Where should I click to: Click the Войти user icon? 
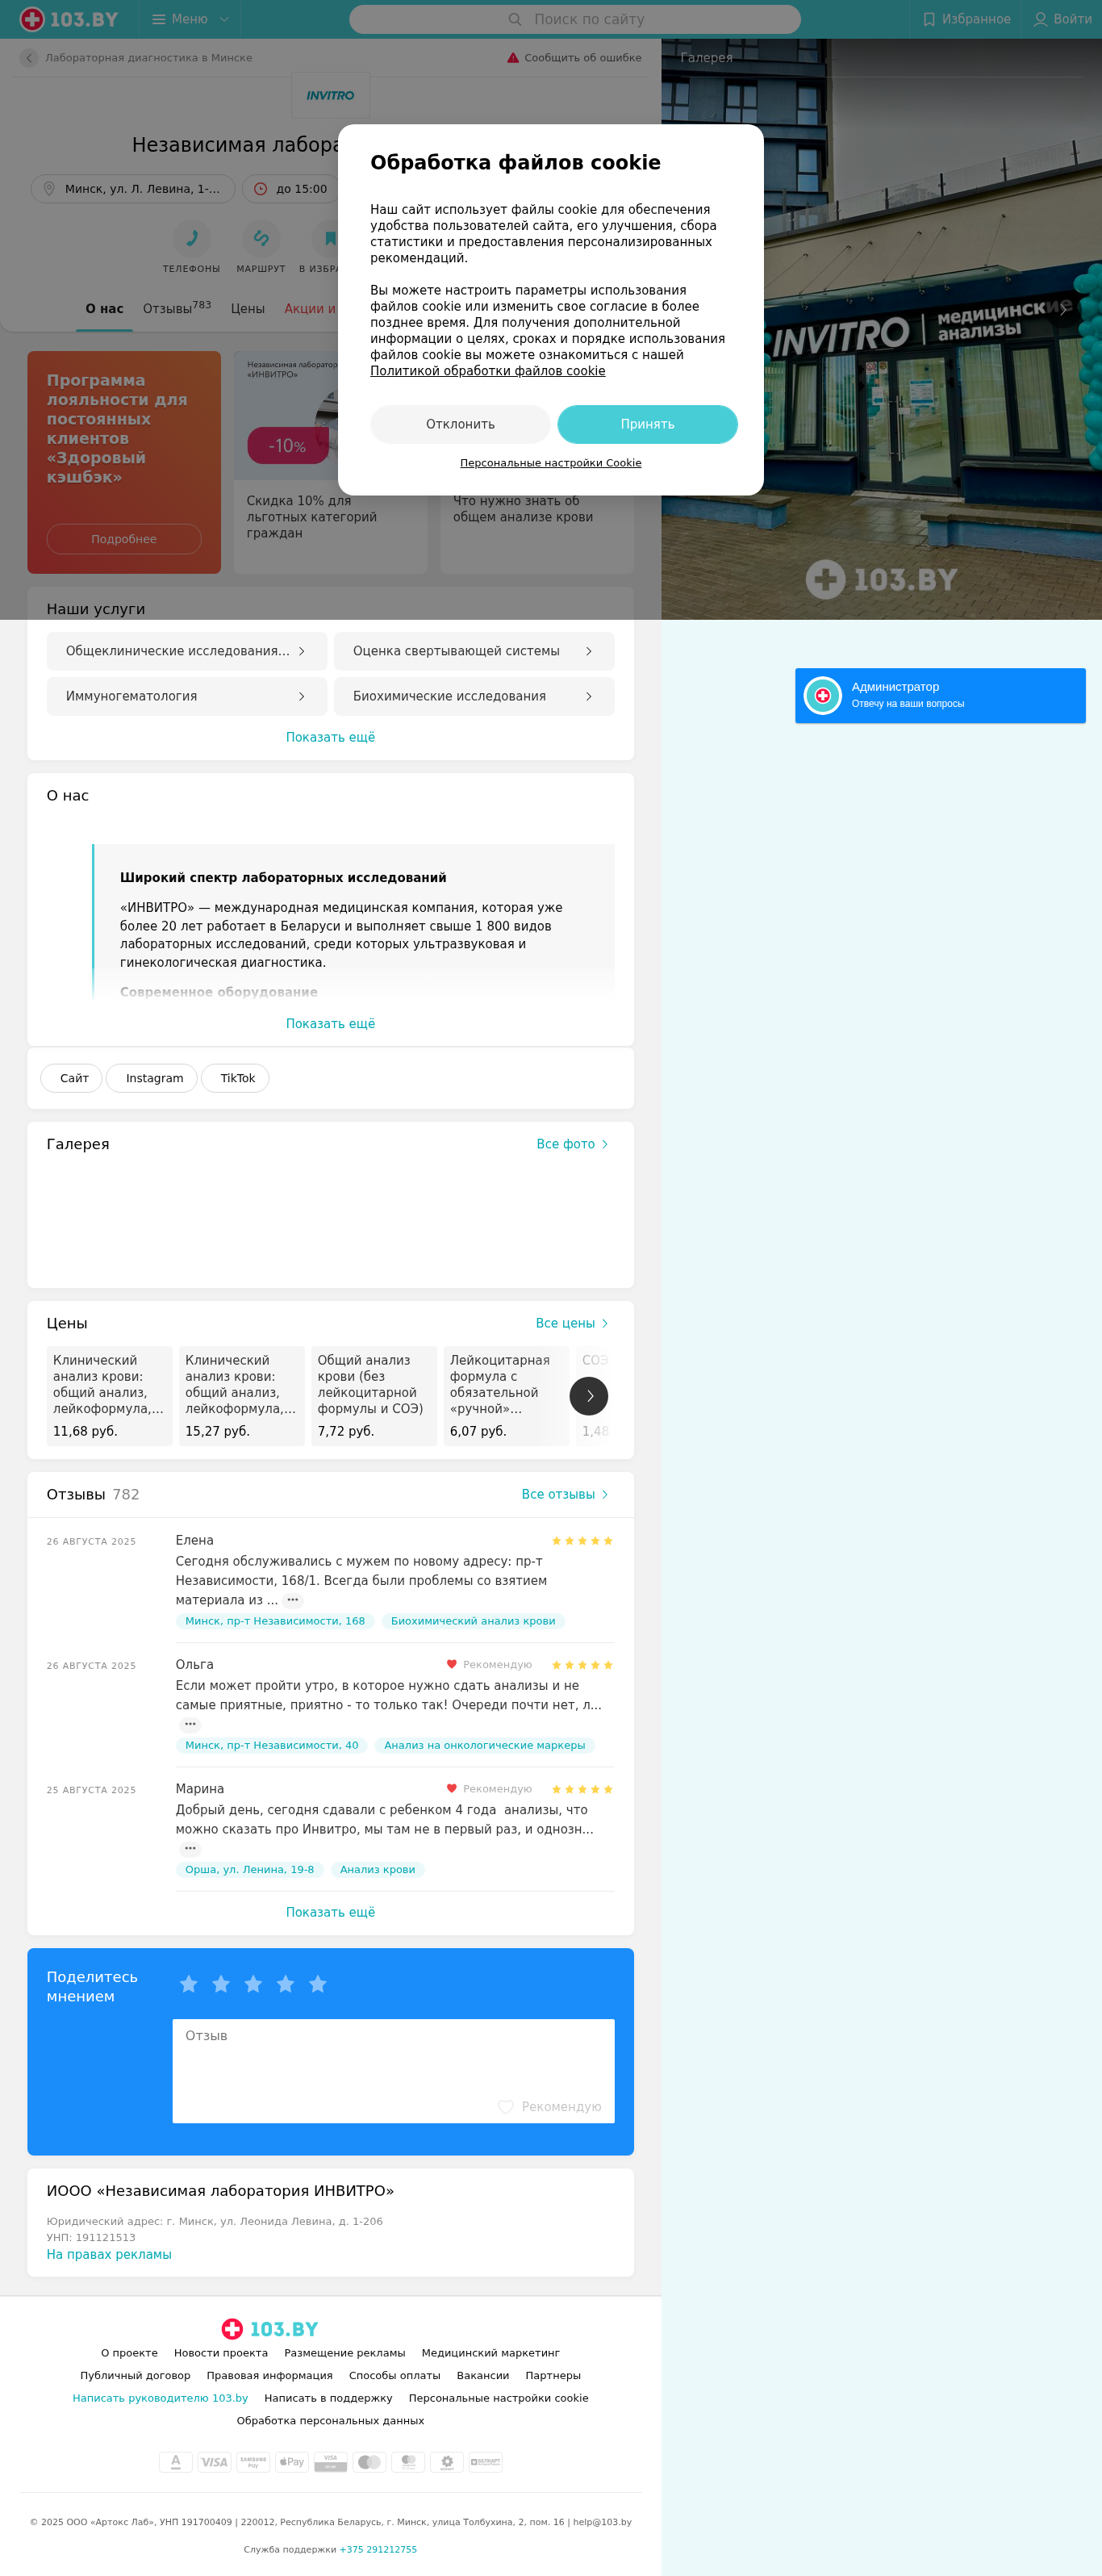(x=1062, y=19)
